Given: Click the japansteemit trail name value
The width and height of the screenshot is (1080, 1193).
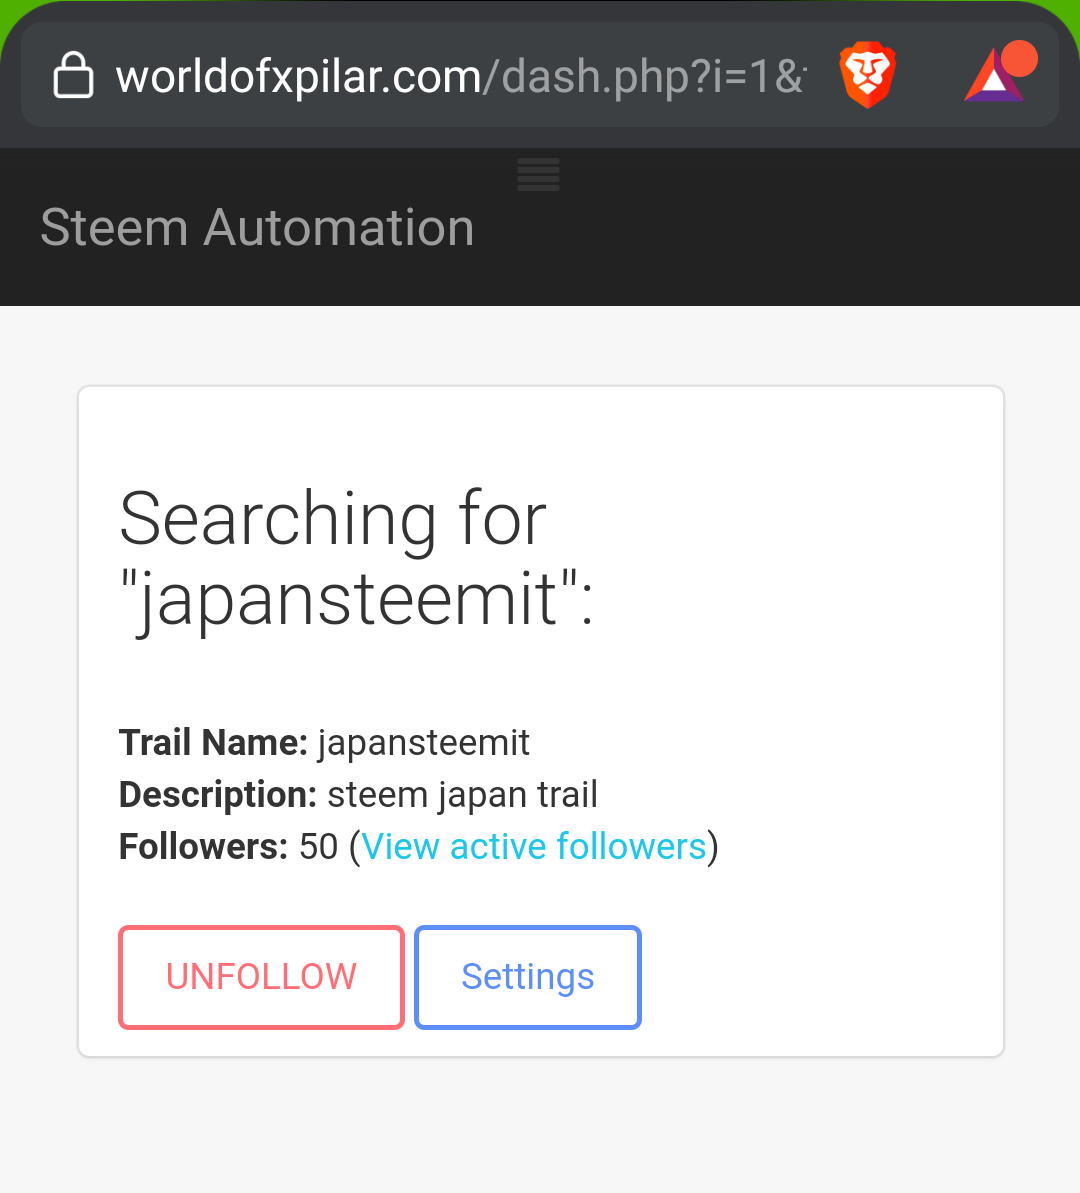Looking at the screenshot, I should point(424,743).
